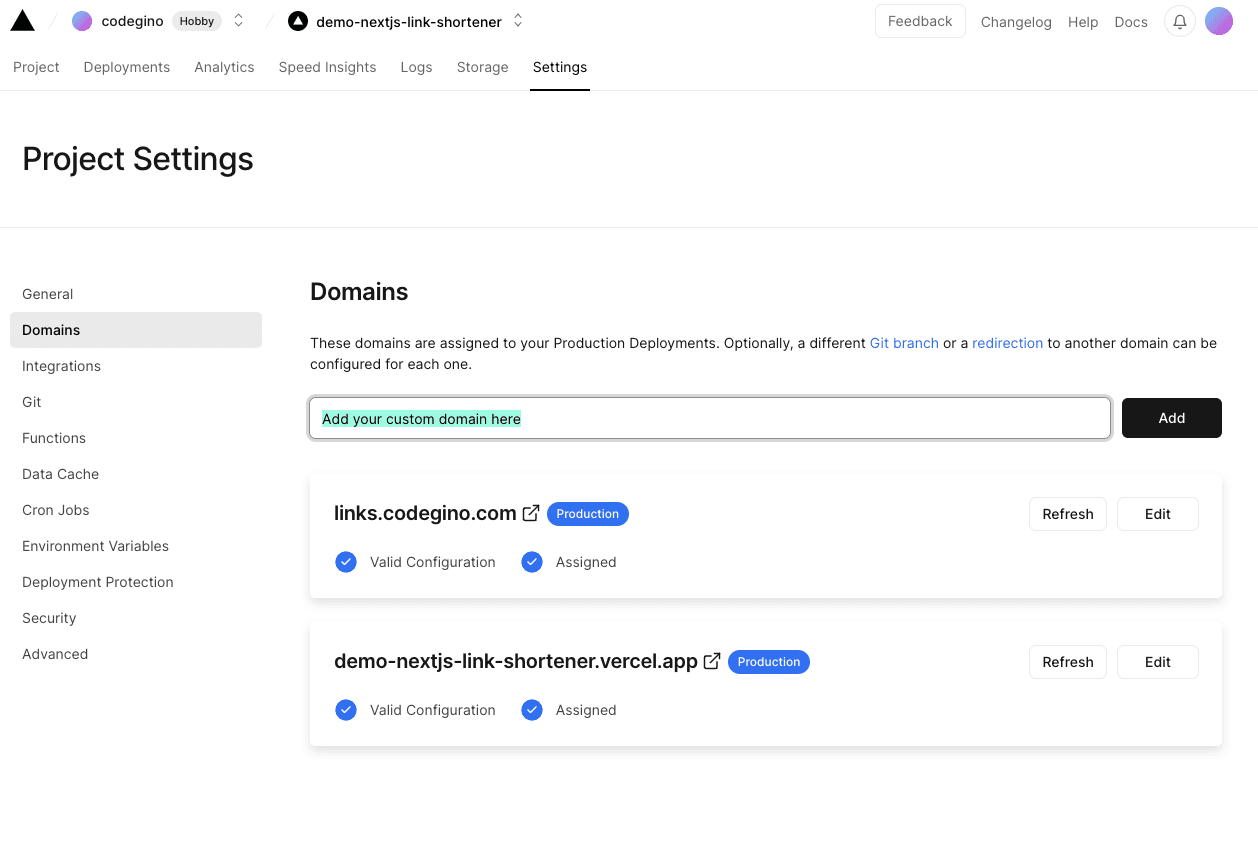Screen dimensions: 1258x841
Task: Expand the project switcher chevron
Action: click(517, 20)
